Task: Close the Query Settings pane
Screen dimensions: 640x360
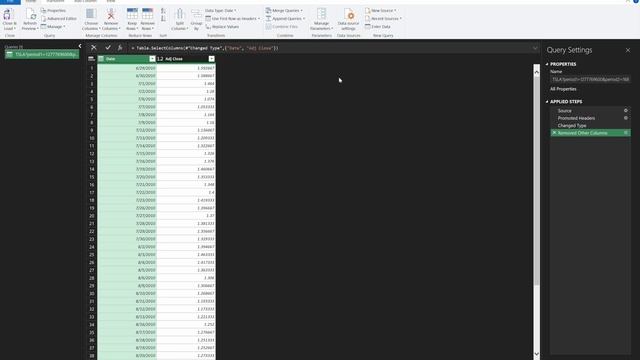Action: pyautogui.click(x=628, y=50)
